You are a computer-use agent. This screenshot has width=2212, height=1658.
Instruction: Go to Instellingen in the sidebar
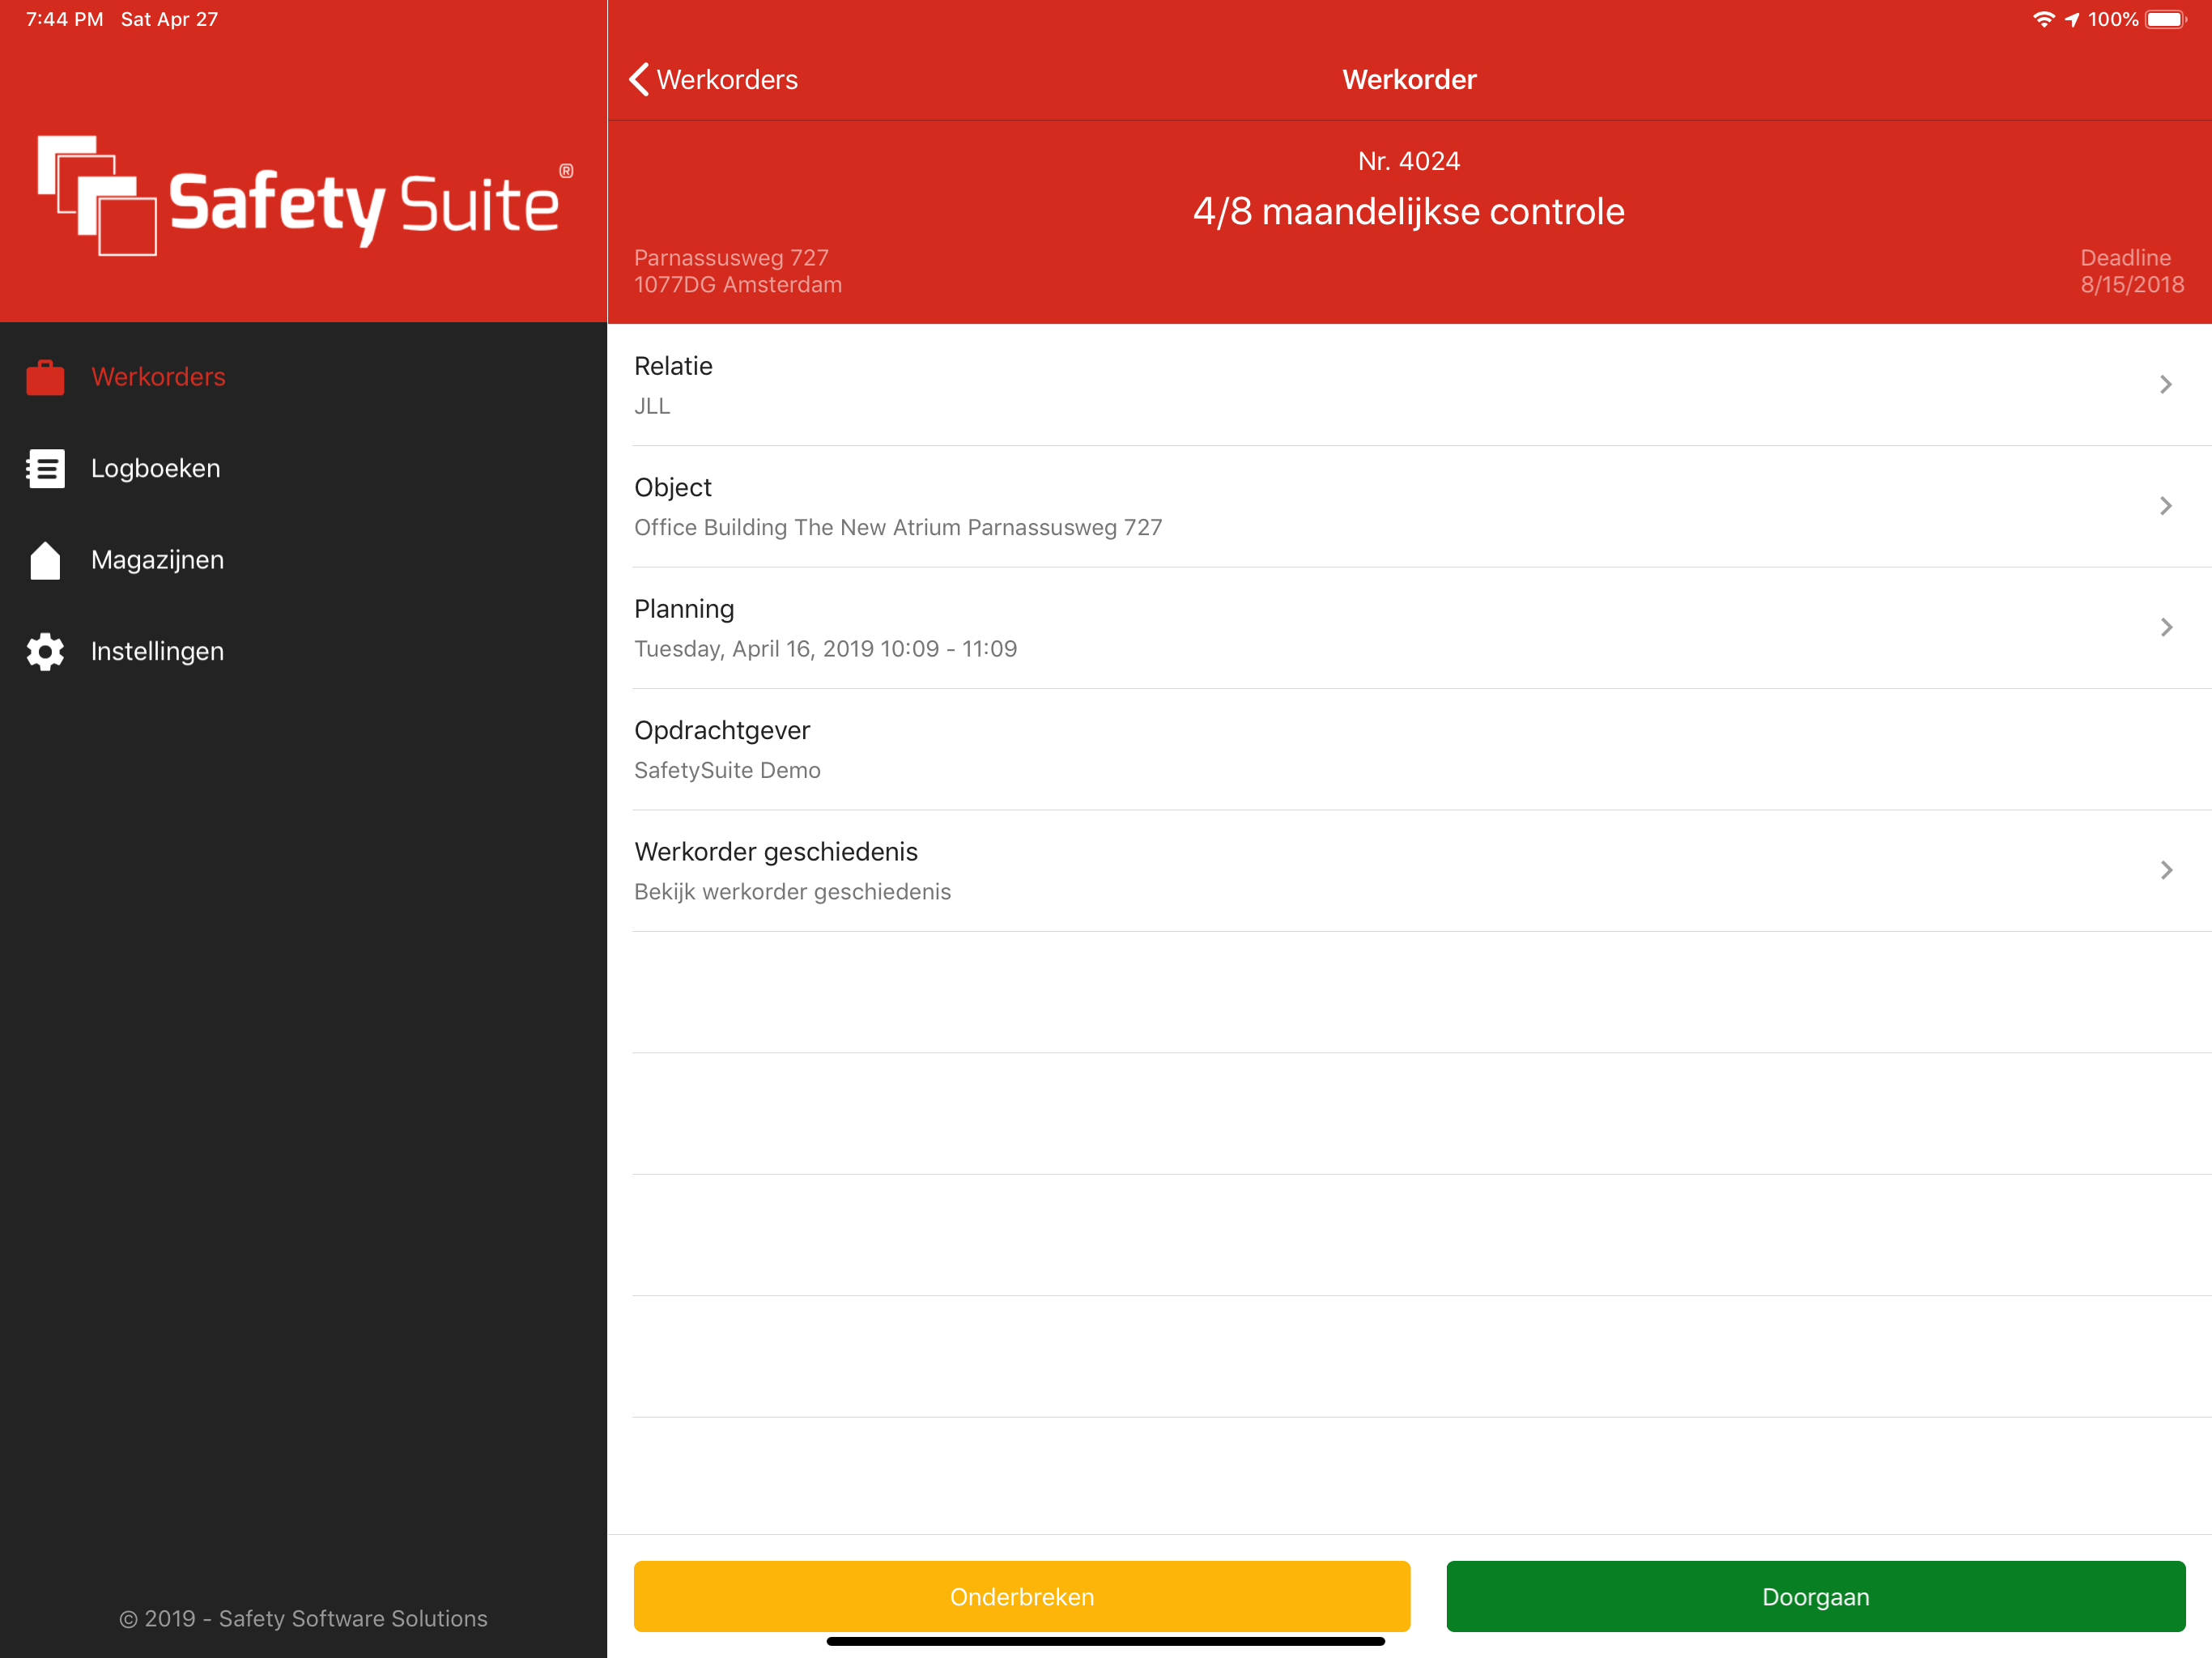coord(304,651)
